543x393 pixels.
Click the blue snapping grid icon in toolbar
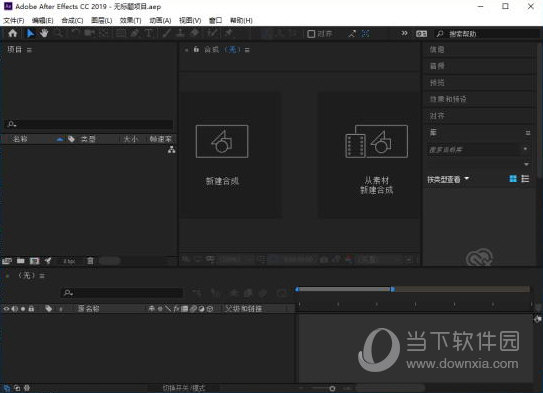pyautogui.click(x=365, y=34)
